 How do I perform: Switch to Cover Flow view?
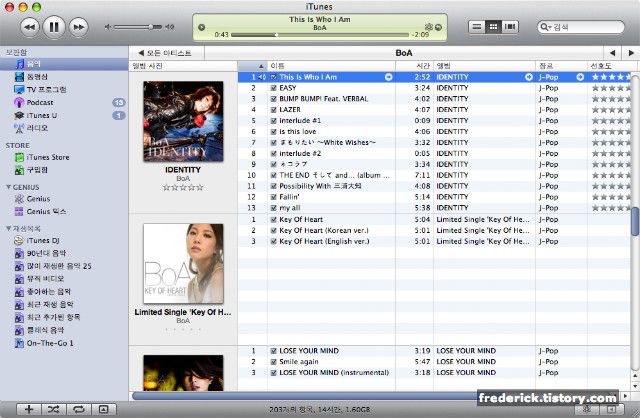(x=510, y=27)
